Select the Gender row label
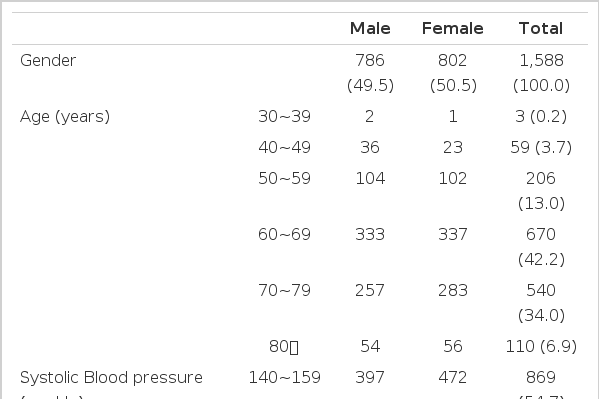Viewport: 599px width, 399px height. (x=48, y=60)
